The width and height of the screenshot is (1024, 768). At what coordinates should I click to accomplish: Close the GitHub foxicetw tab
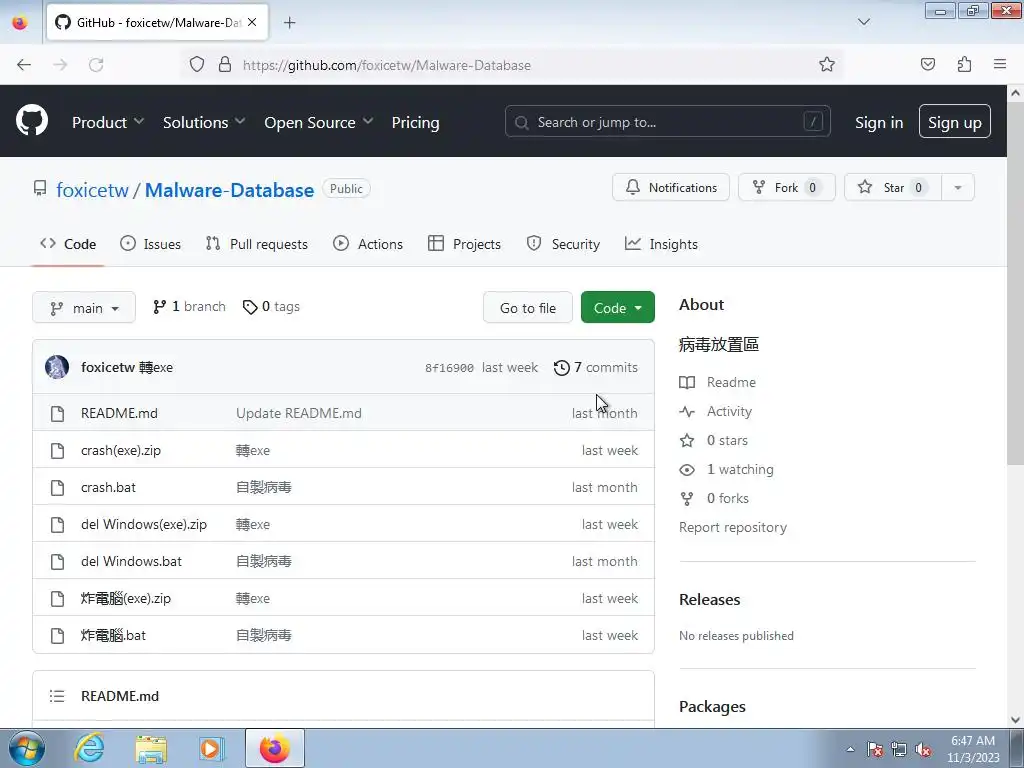pyautogui.click(x=252, y=22)
